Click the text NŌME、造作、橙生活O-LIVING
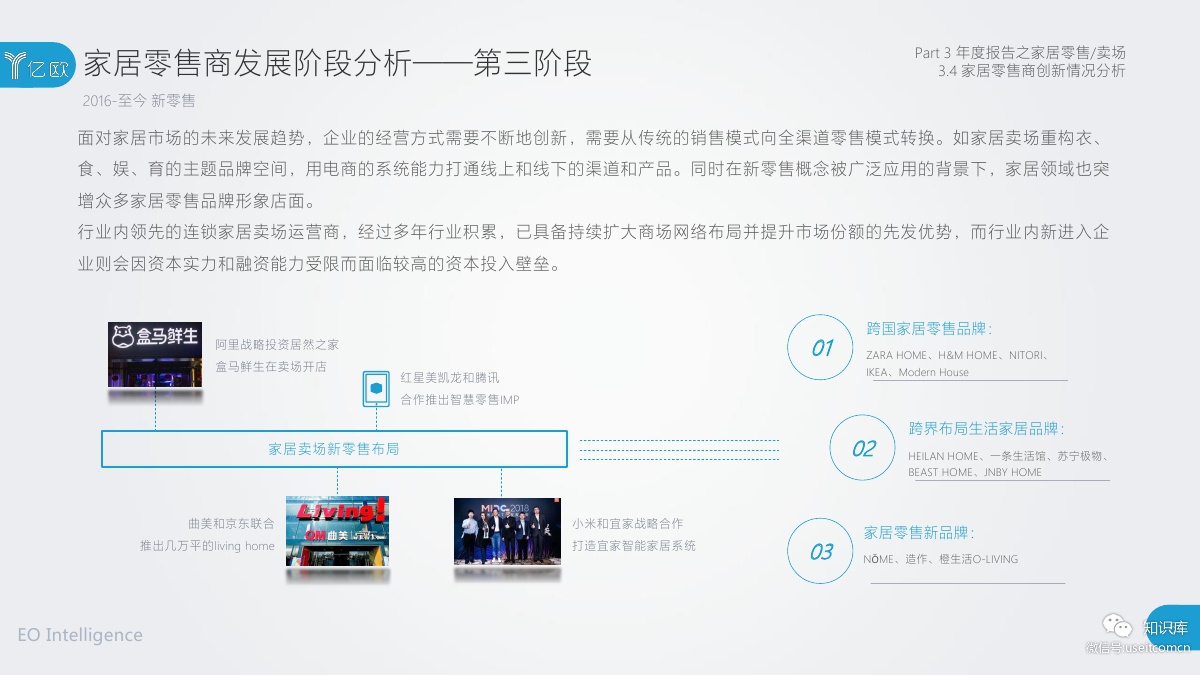The width and height of the screenshot is (1200, 675). [x=941, y=559]
